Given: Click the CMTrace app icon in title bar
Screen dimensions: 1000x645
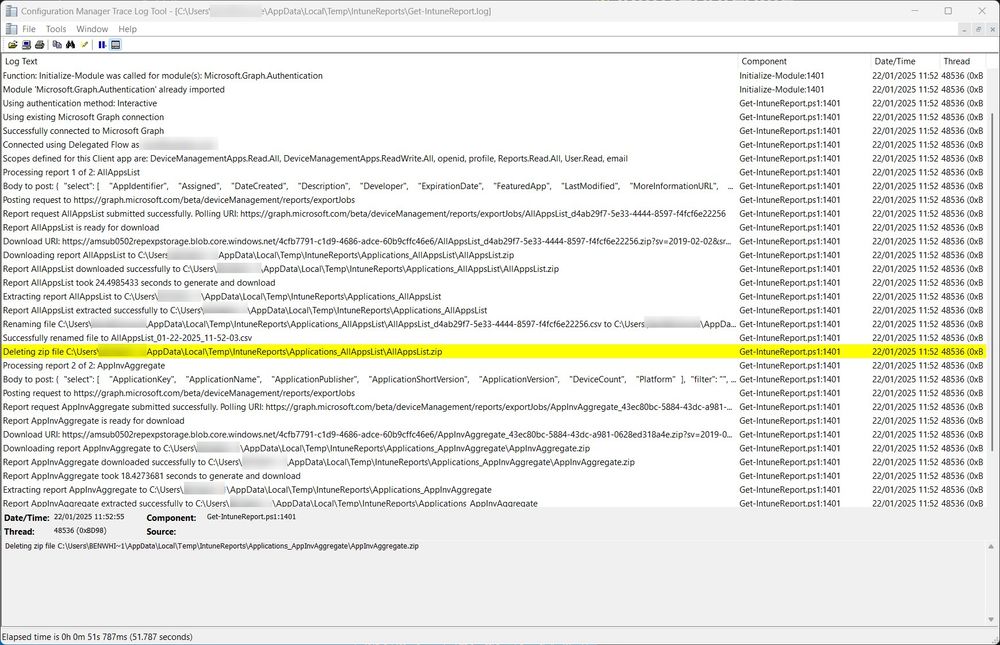Looking at the screenshot, I should (11, 11).
